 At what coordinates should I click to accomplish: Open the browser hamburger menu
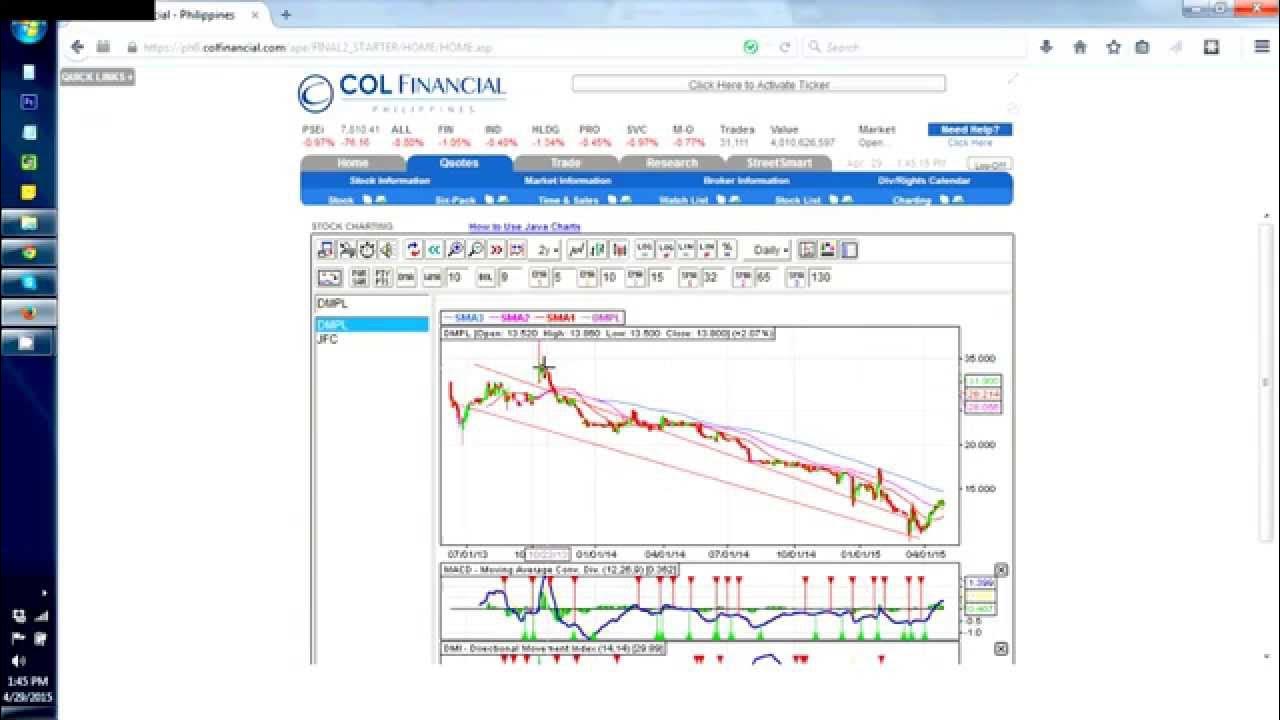coord(1261,47)
